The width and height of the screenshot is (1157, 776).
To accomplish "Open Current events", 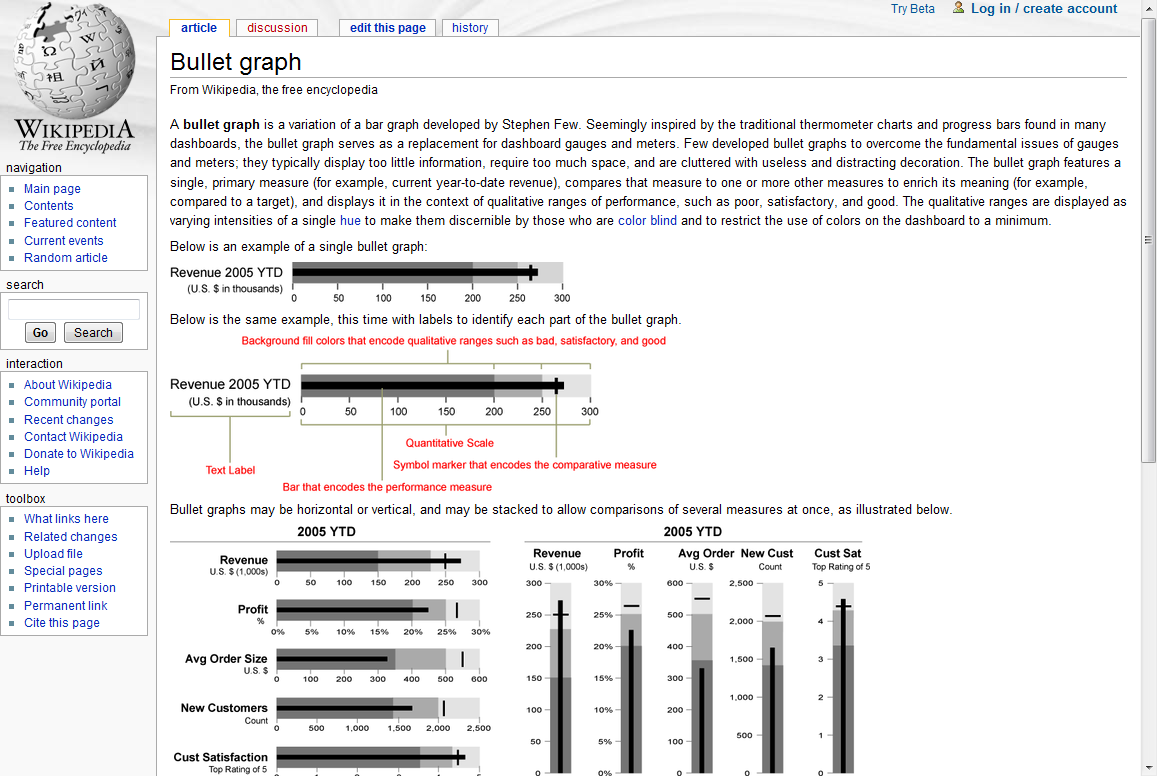I will tap(63, 240).
